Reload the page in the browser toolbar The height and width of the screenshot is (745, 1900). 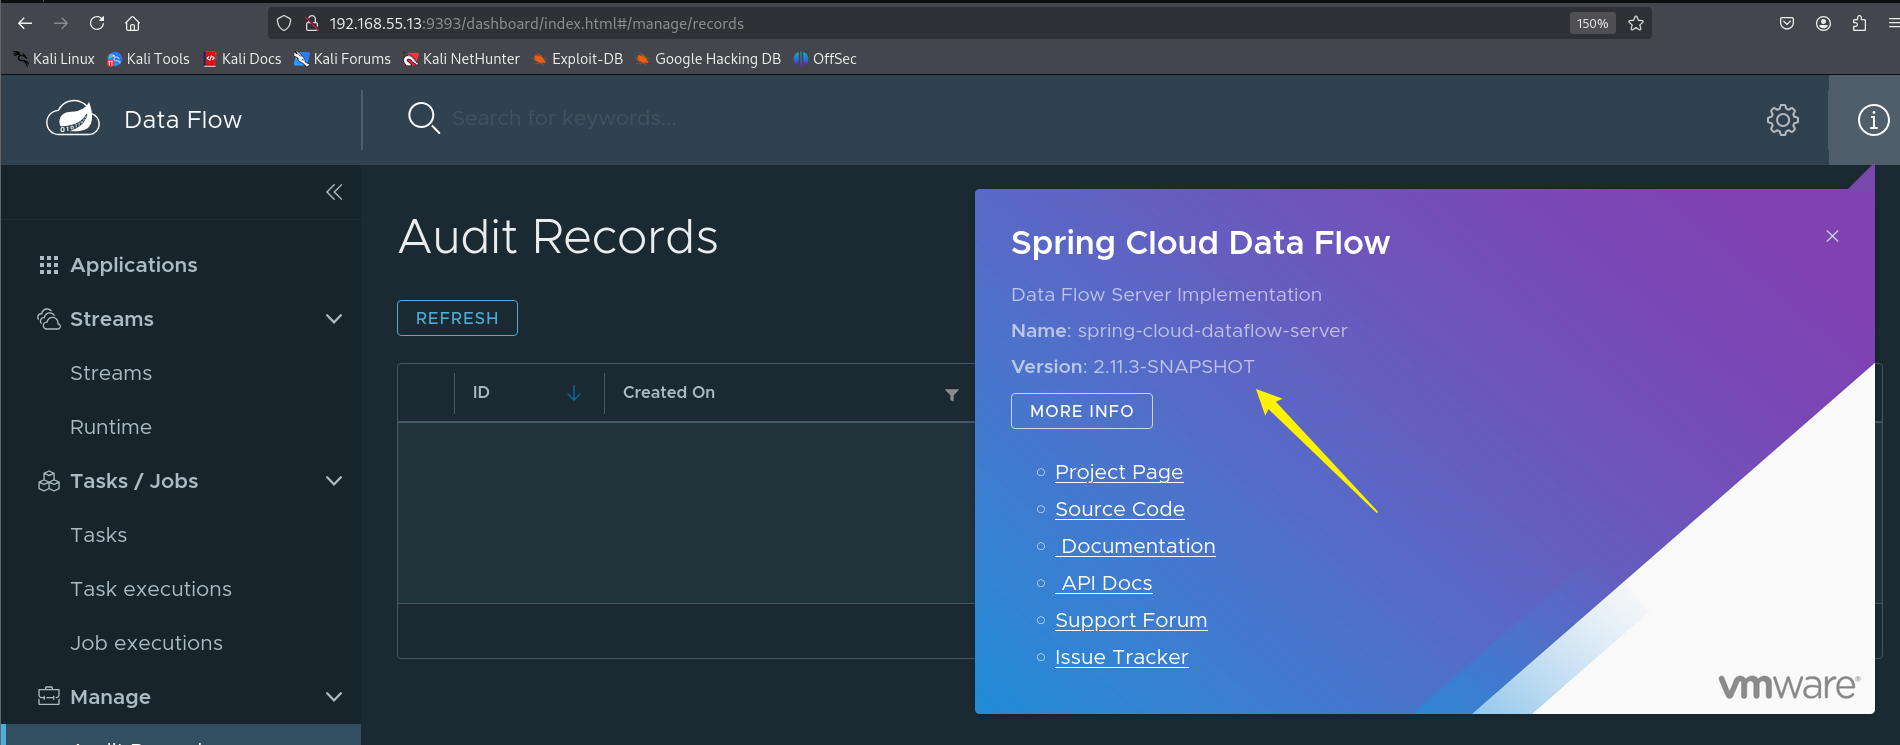(97, 23)
